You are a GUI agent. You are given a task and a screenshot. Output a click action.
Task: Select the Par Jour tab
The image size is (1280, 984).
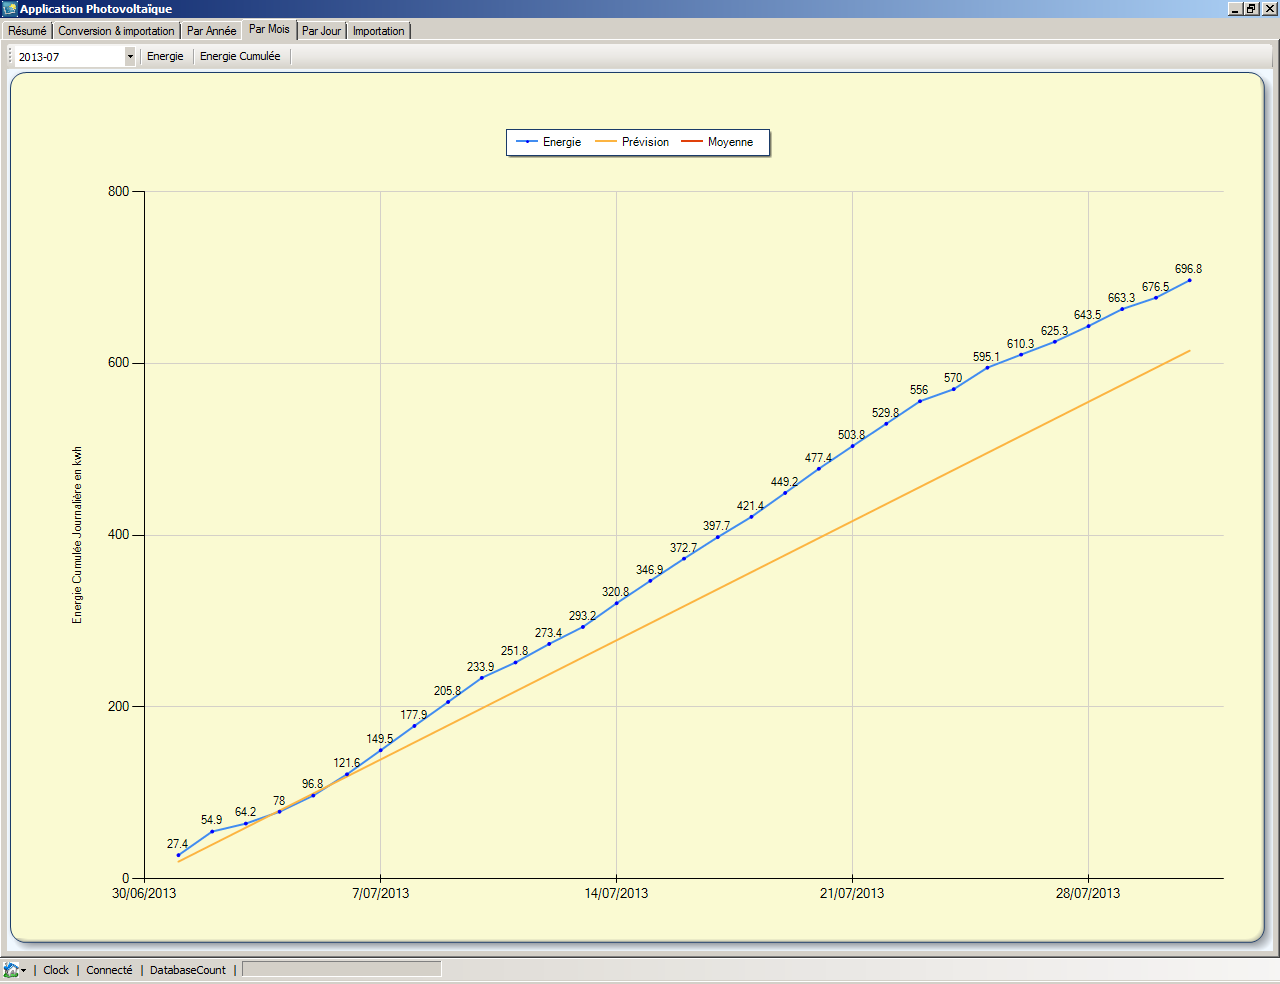pyautogui.click(x=321, y=31)
